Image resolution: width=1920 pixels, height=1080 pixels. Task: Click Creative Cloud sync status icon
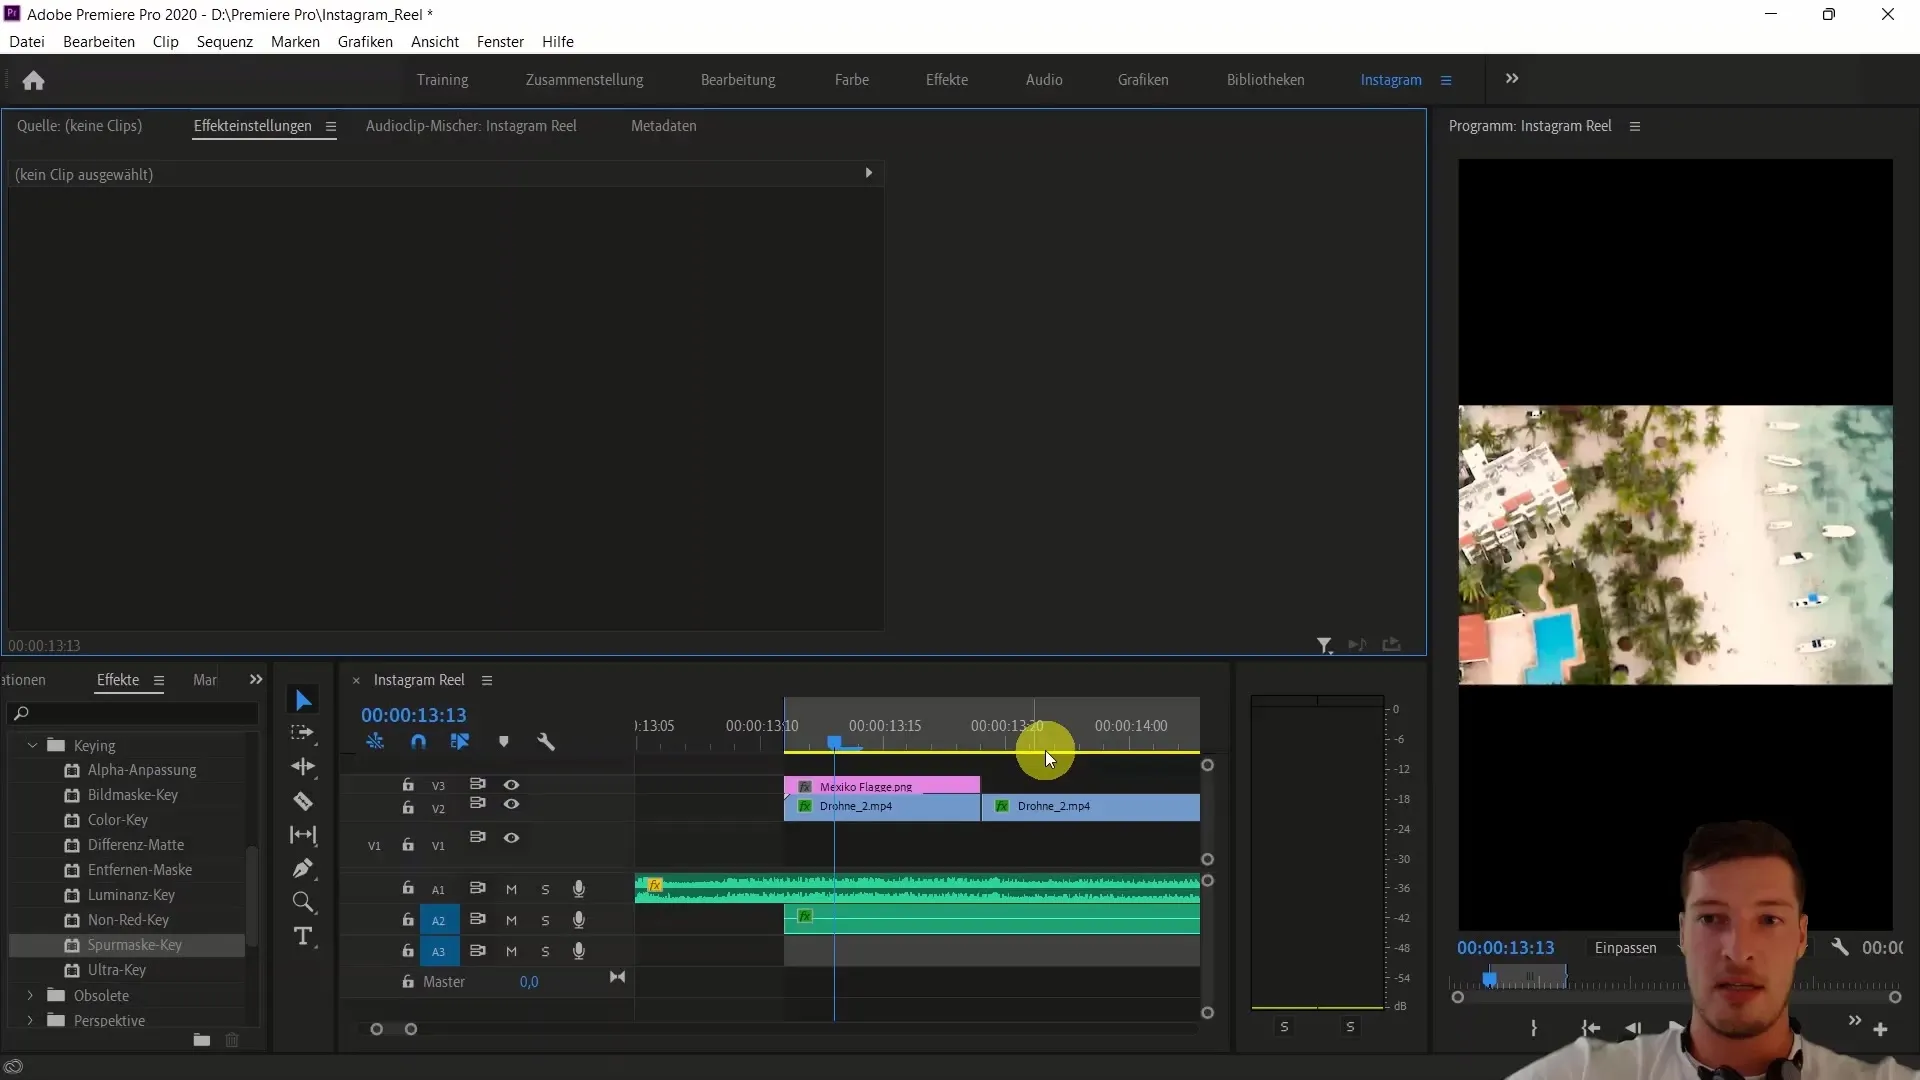(x=13, y=1067)
